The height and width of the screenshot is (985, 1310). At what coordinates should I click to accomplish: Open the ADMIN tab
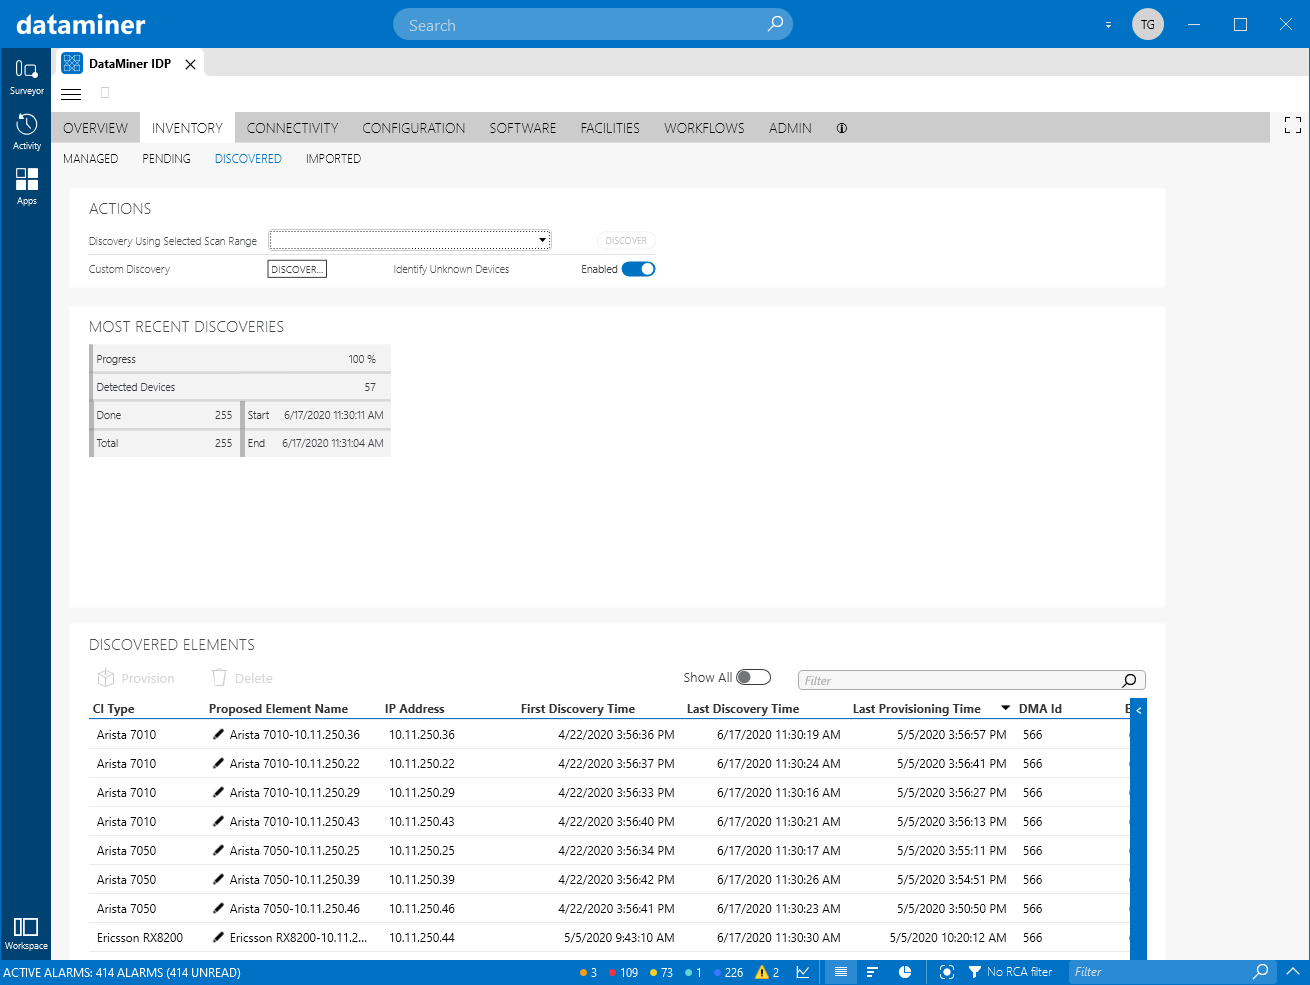point(790,128)
